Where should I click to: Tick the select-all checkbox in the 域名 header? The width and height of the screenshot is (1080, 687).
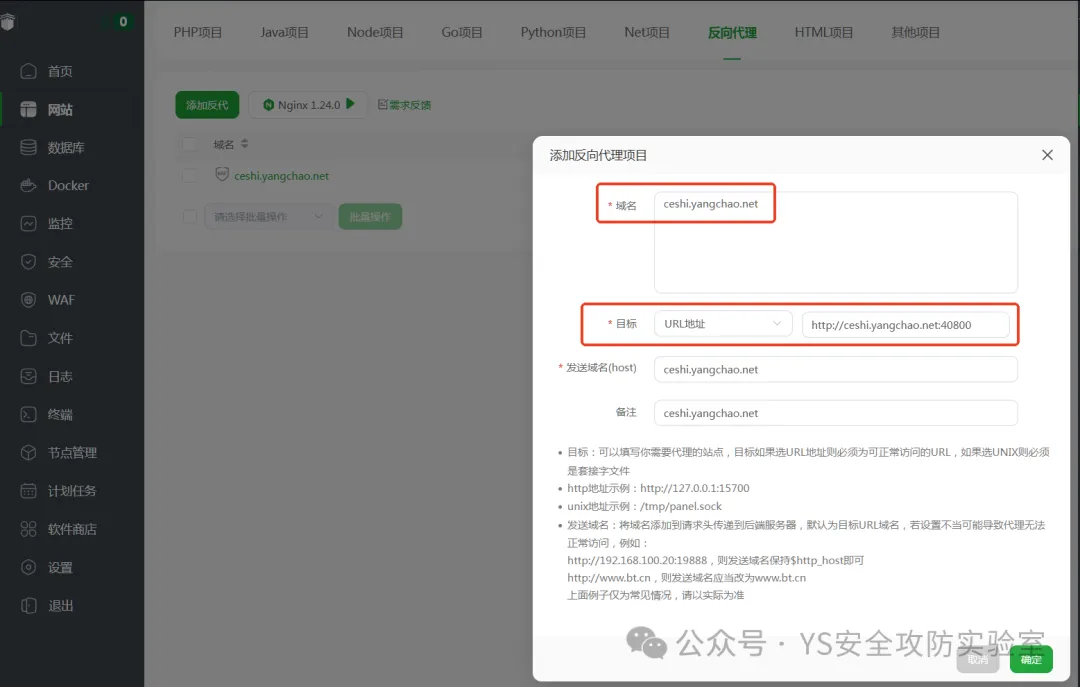pyautogui.click(x=189, y=144)
